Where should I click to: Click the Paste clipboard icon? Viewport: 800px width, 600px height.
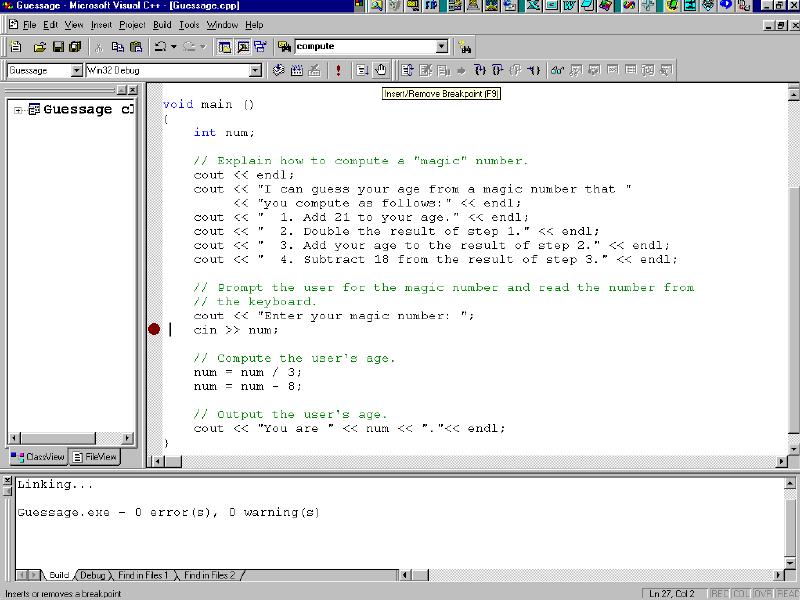click(x=136, y=47)
